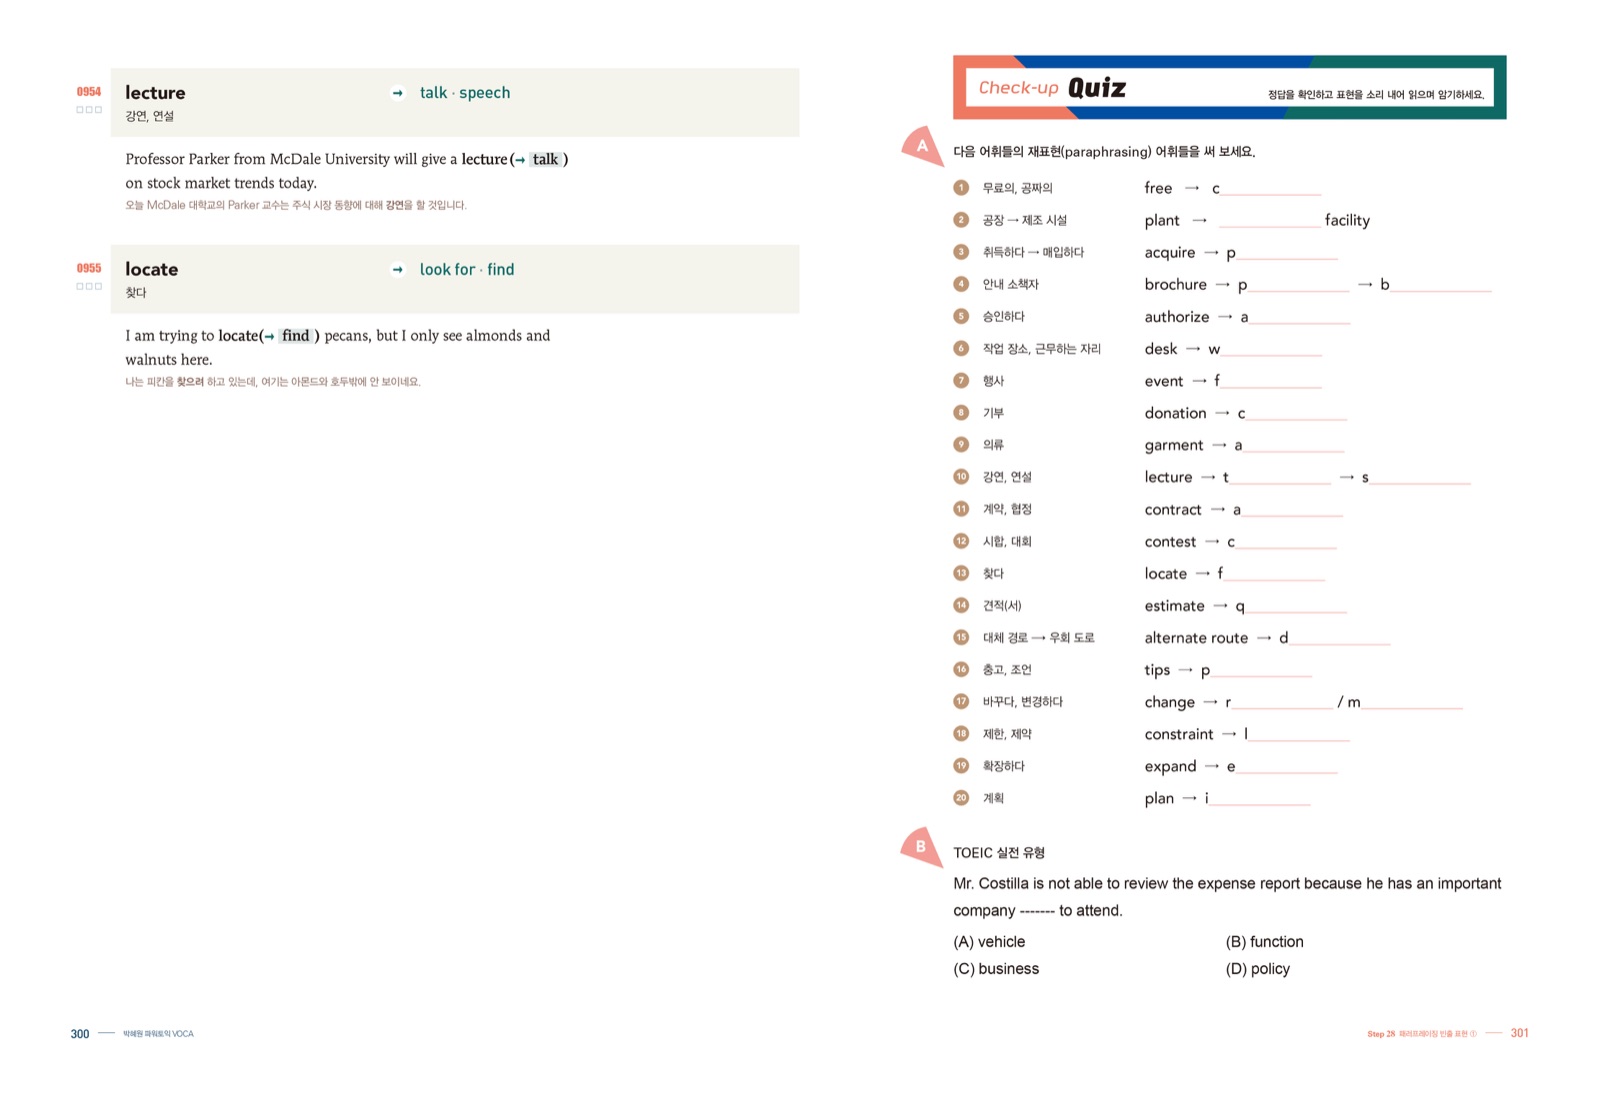Click the synonym speech in green
This screenshot has height=1093, width=1600.
[x=484, y=93]
